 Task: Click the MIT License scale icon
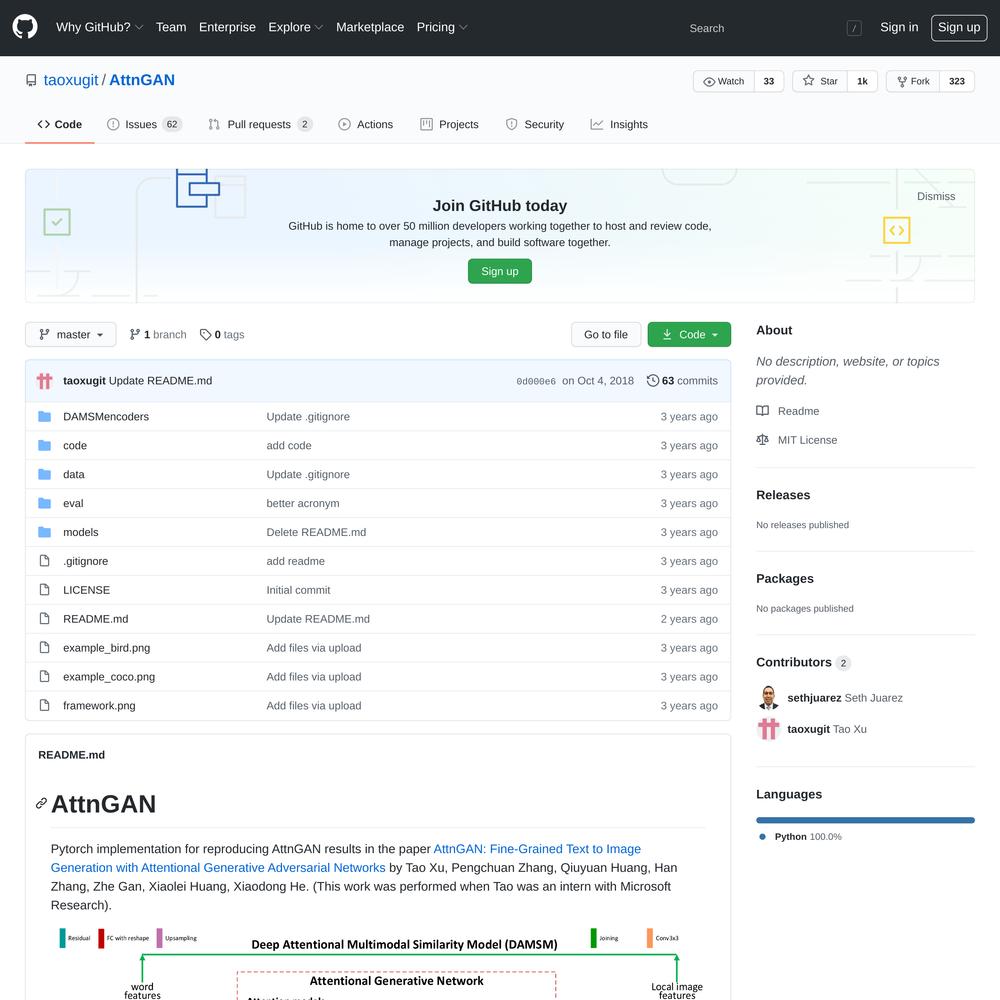point(763,439)
